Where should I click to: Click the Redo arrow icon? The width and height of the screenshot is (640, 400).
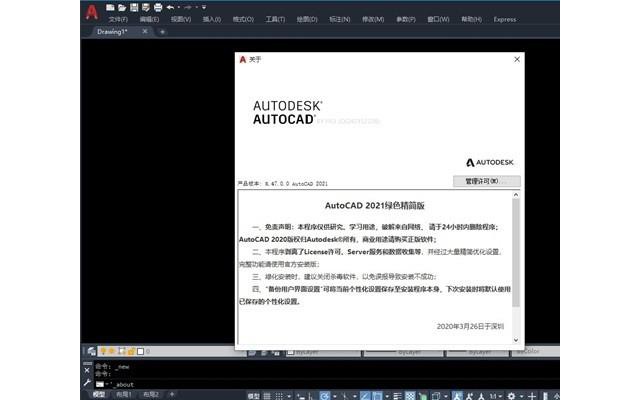coord(187,7)
